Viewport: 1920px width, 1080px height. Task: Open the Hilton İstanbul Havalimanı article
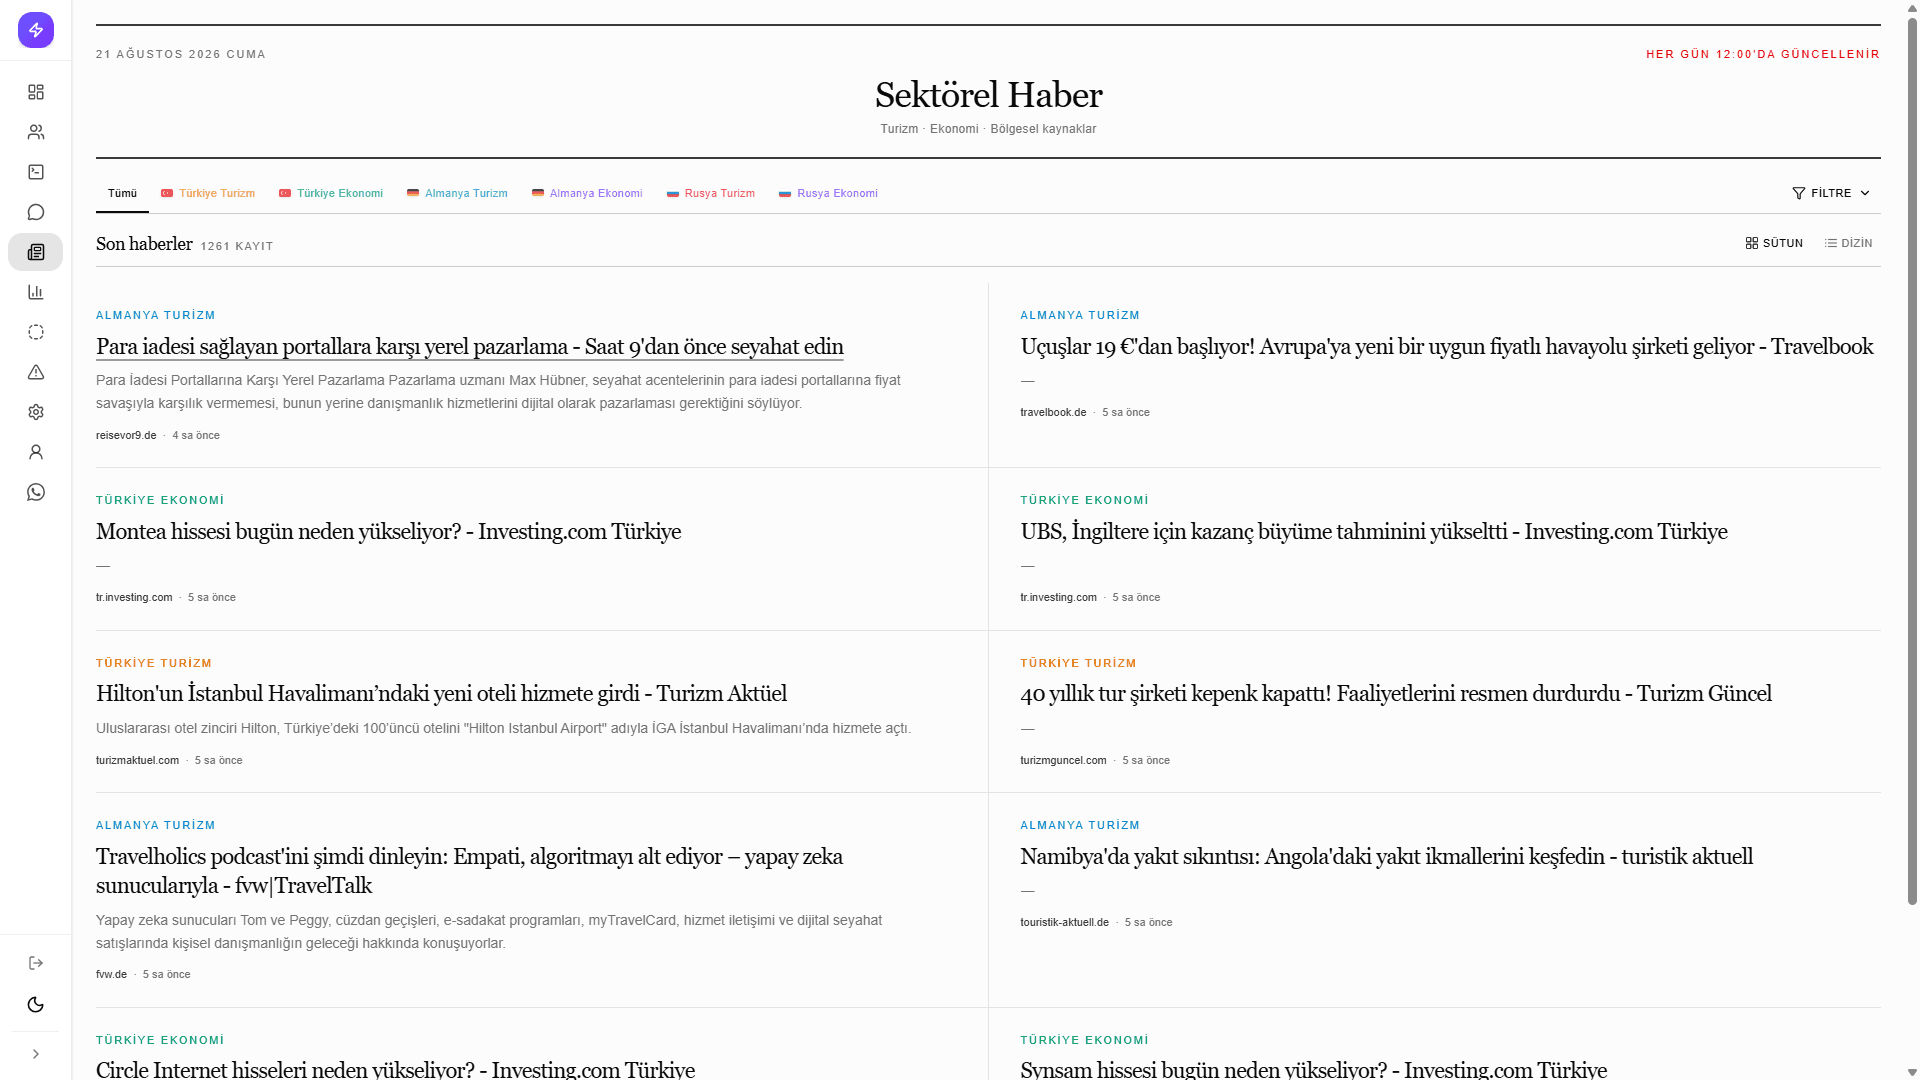point(441,694)
